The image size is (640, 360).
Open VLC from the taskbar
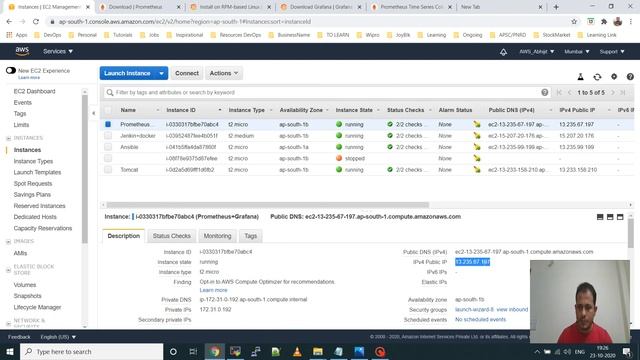(297, 351)
